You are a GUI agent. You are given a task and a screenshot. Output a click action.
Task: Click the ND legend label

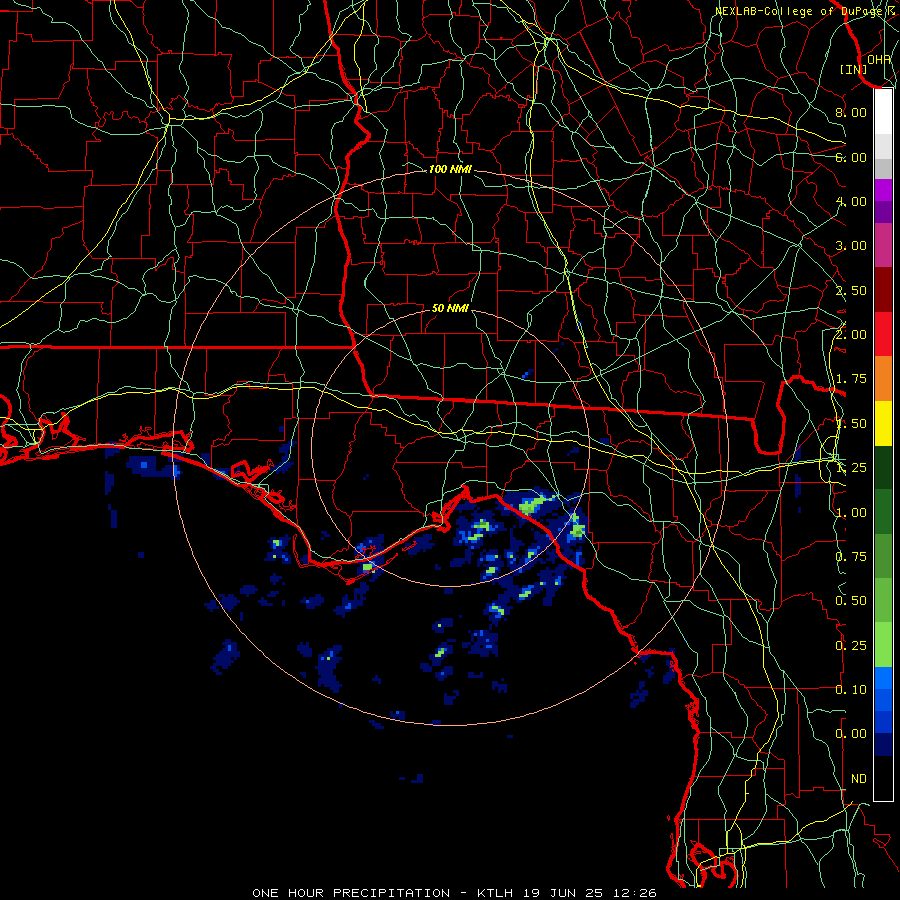859,779
